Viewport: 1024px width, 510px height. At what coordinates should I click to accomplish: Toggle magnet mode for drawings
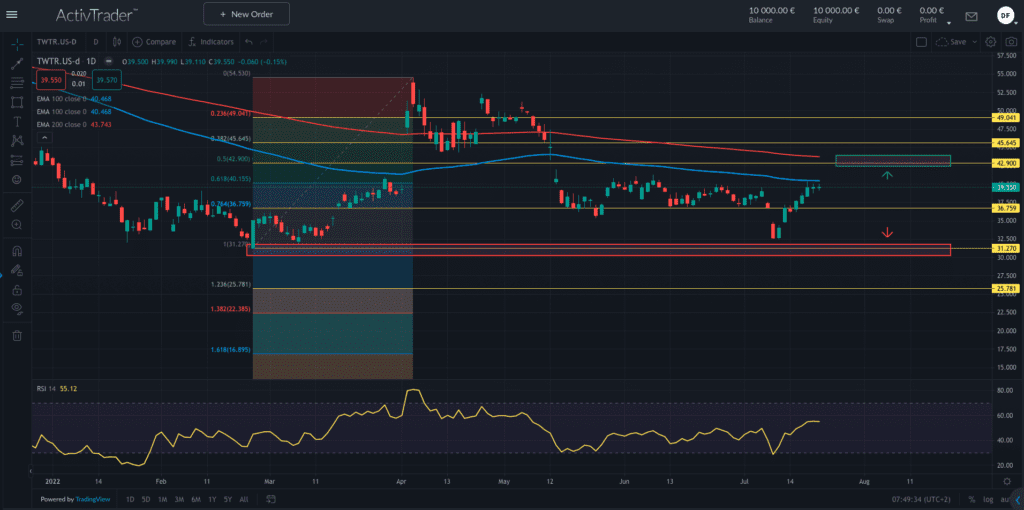(16, 251)
